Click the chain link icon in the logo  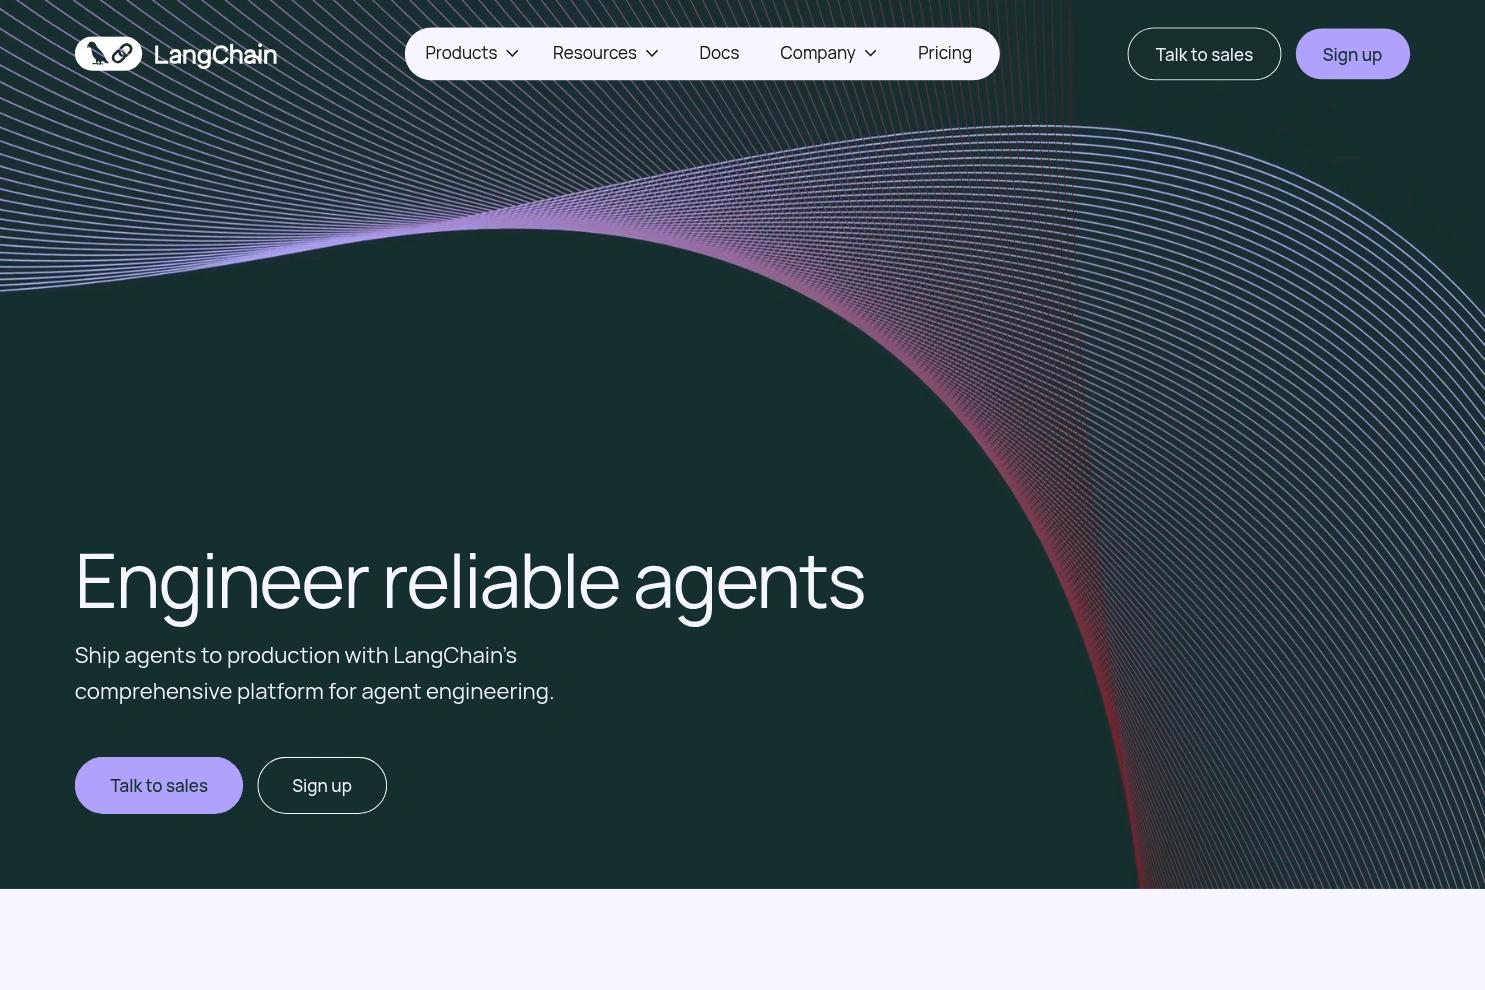tap(122, 54)
